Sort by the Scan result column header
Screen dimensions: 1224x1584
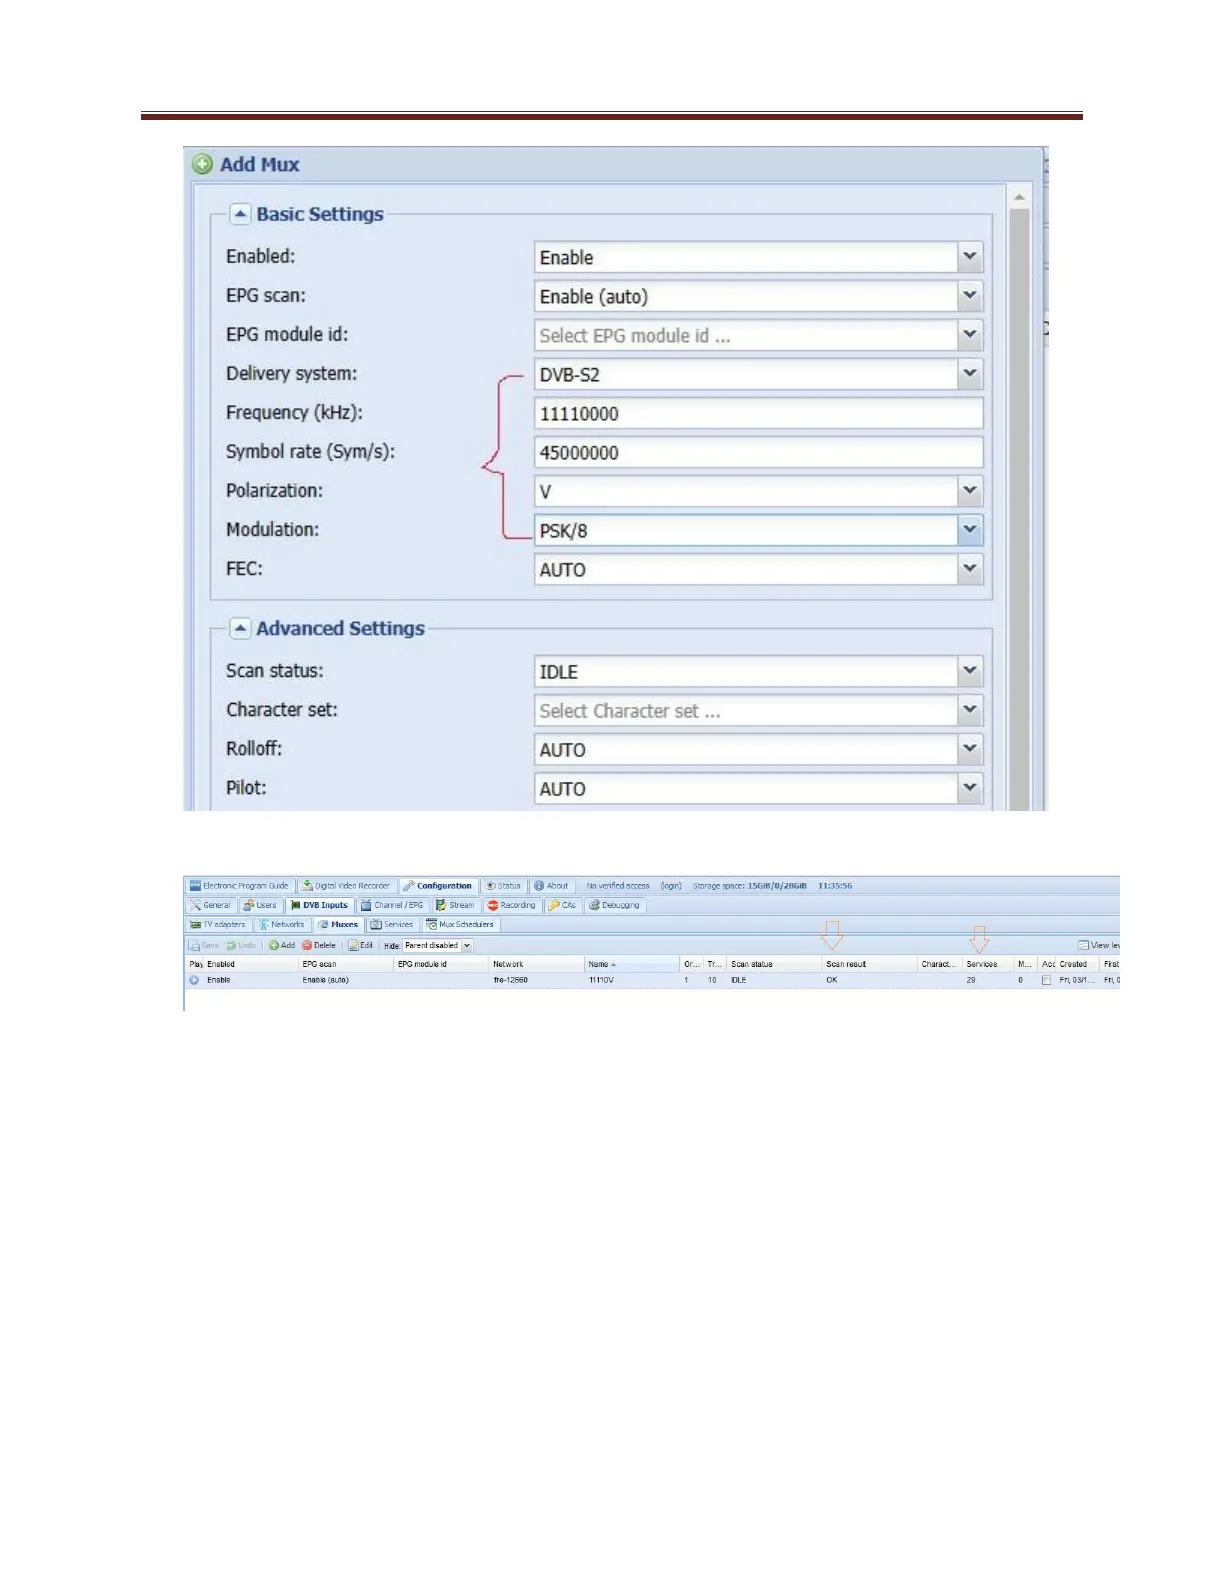869,964
